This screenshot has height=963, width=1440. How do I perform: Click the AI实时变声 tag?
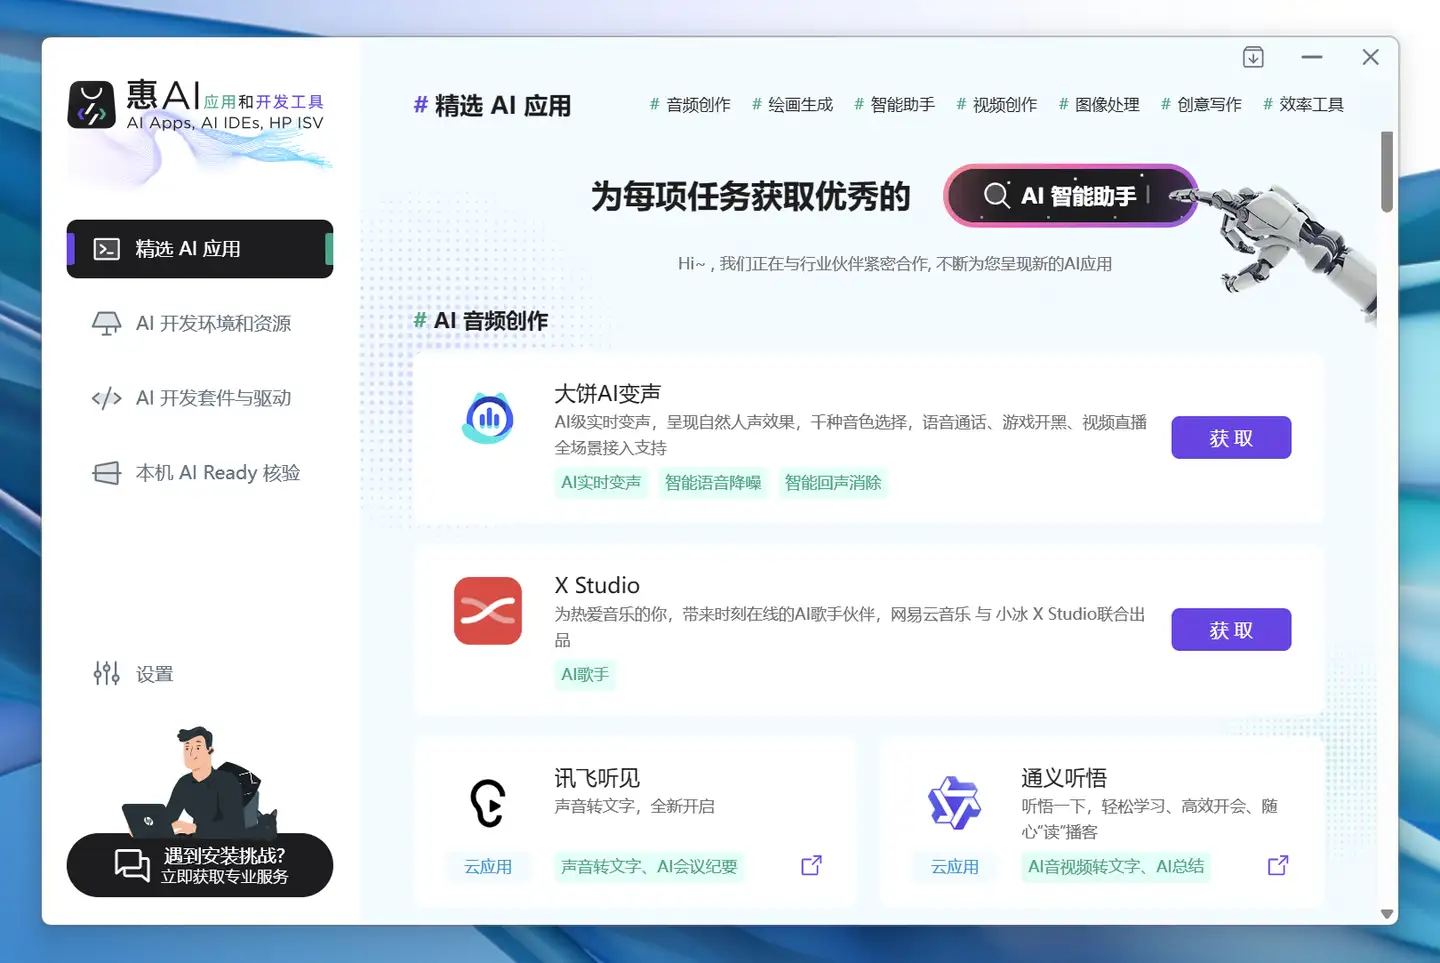[601, 483]
